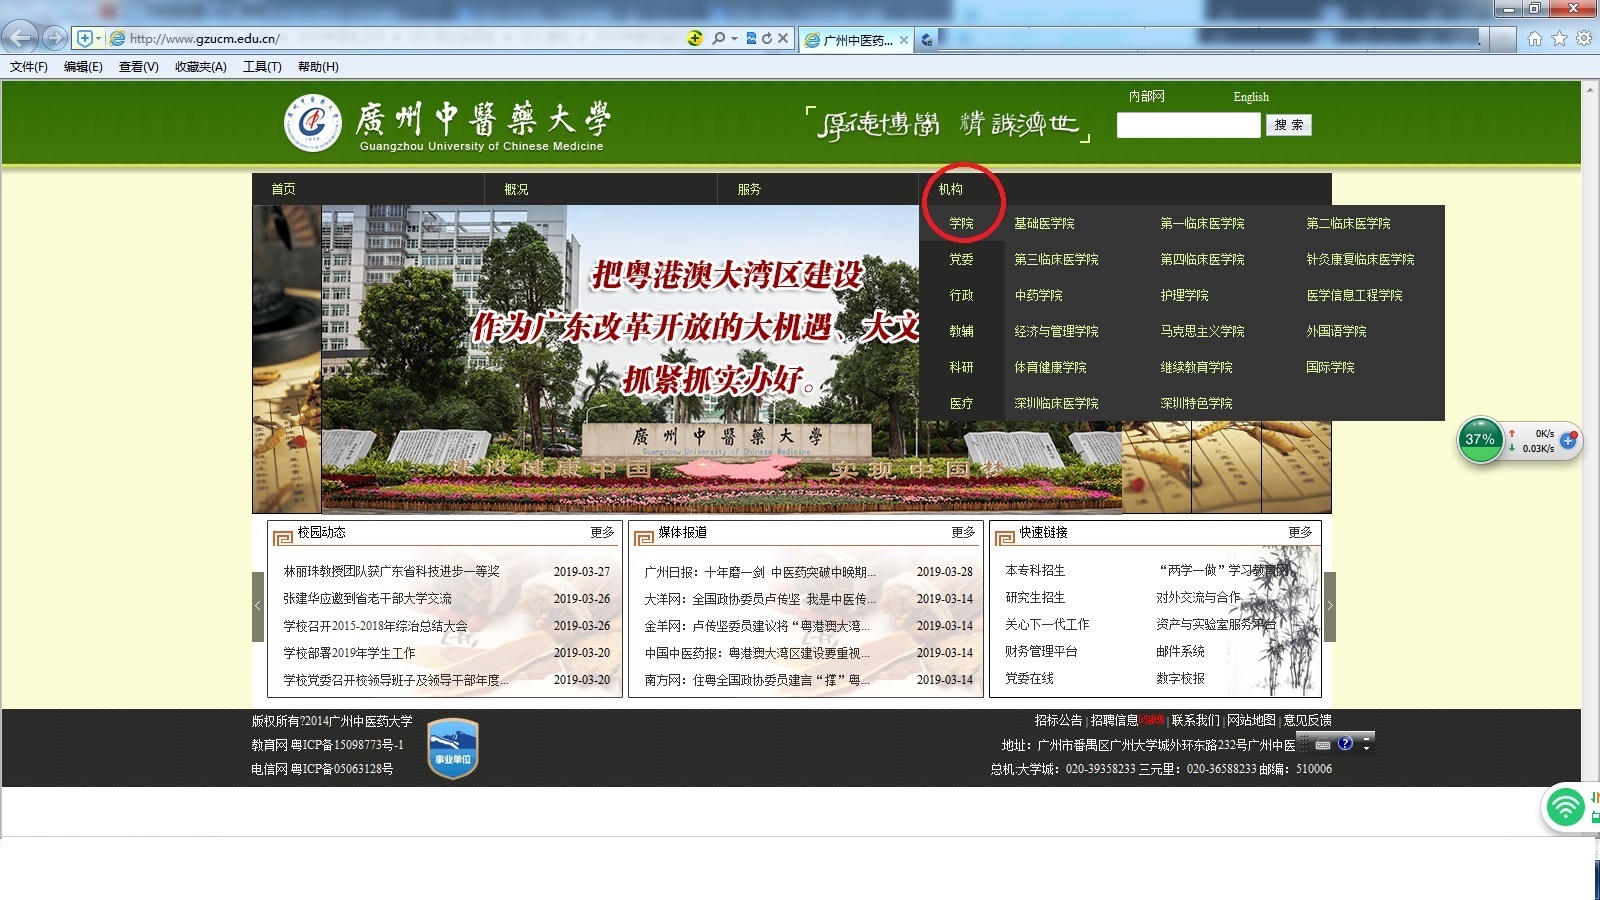Open 邮件系统 quick link
The image size is (1600, 900).
click(1180, 651)
